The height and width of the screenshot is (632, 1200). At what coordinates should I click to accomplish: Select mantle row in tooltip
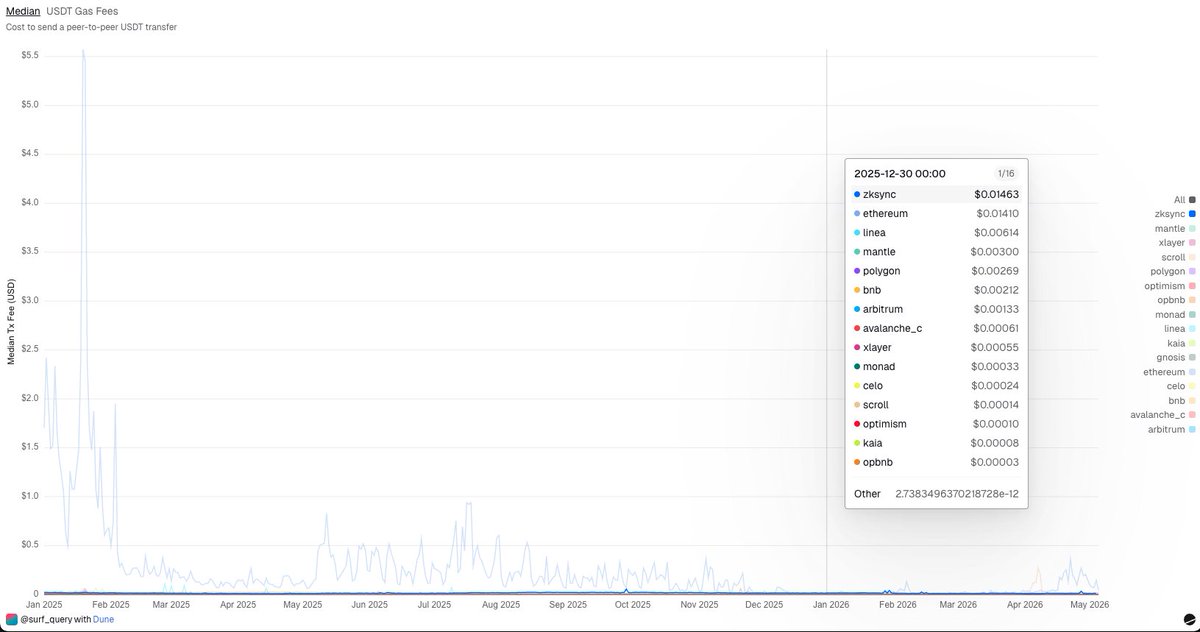936,252
